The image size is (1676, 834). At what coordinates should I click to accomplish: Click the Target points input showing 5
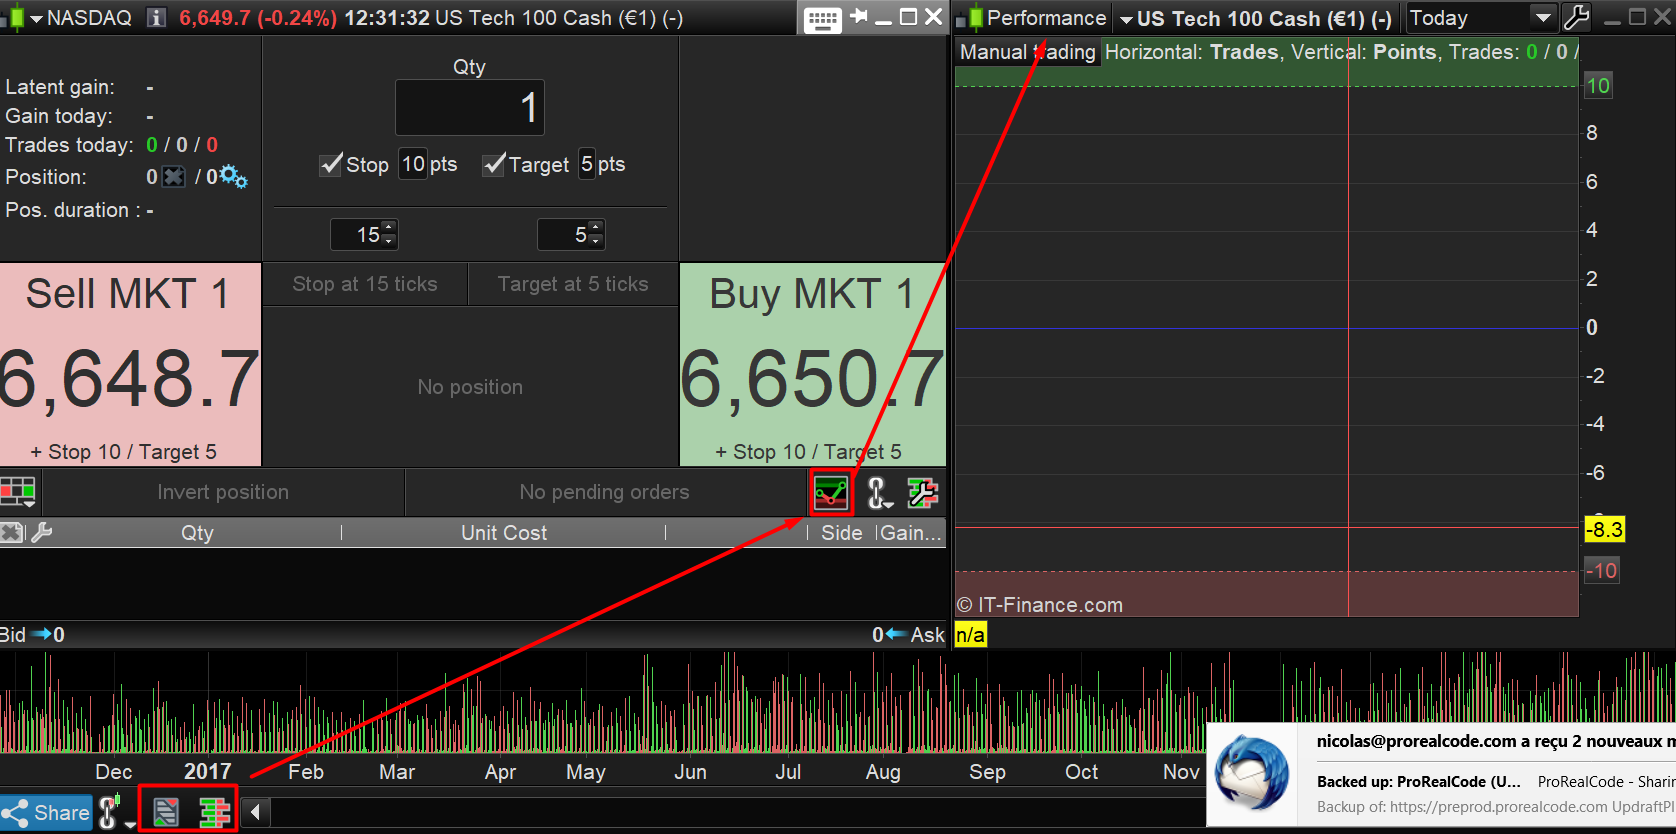point(587,164)
